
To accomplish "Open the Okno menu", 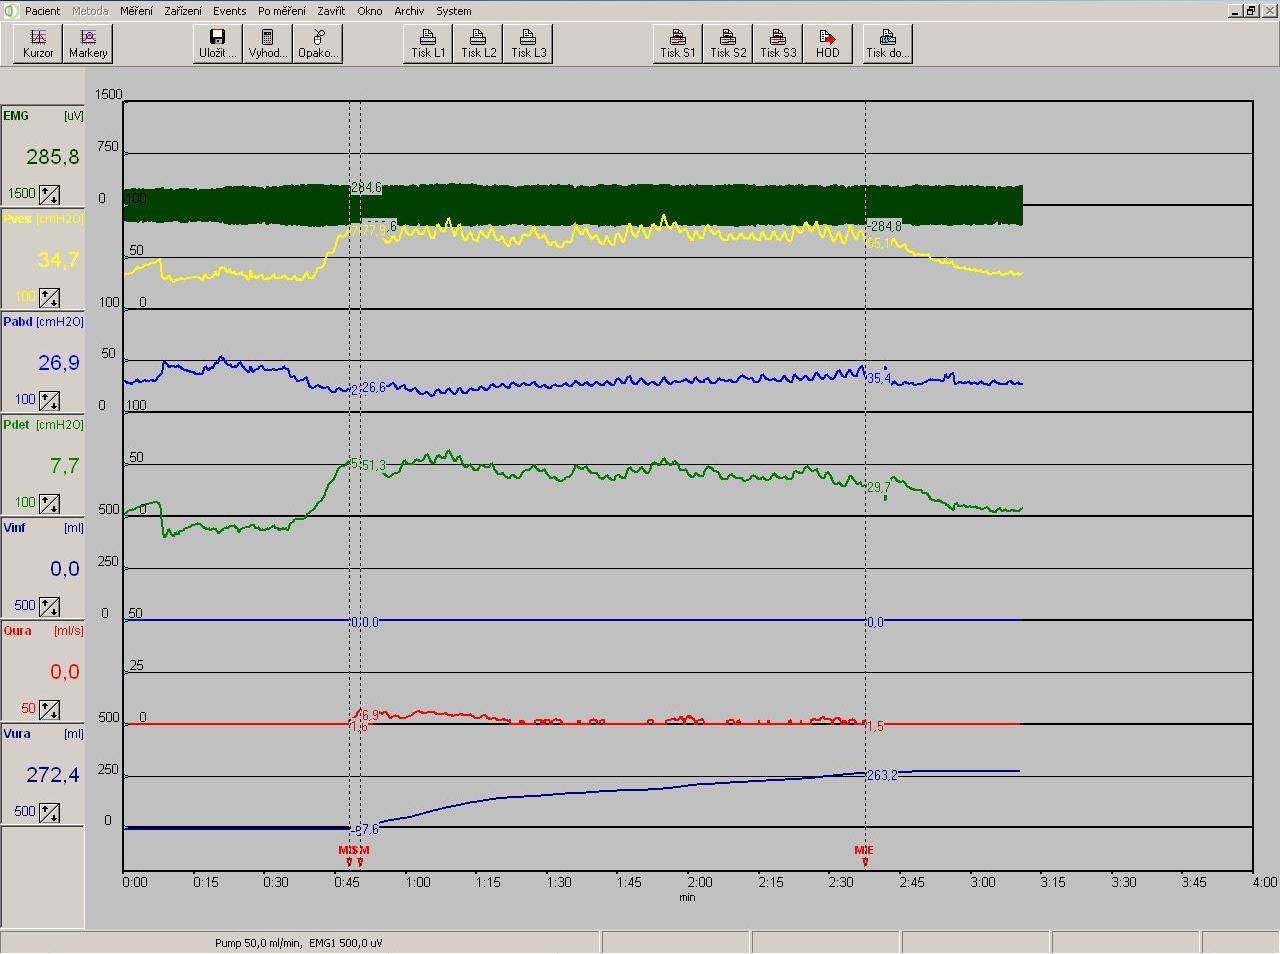I will 369,11.
